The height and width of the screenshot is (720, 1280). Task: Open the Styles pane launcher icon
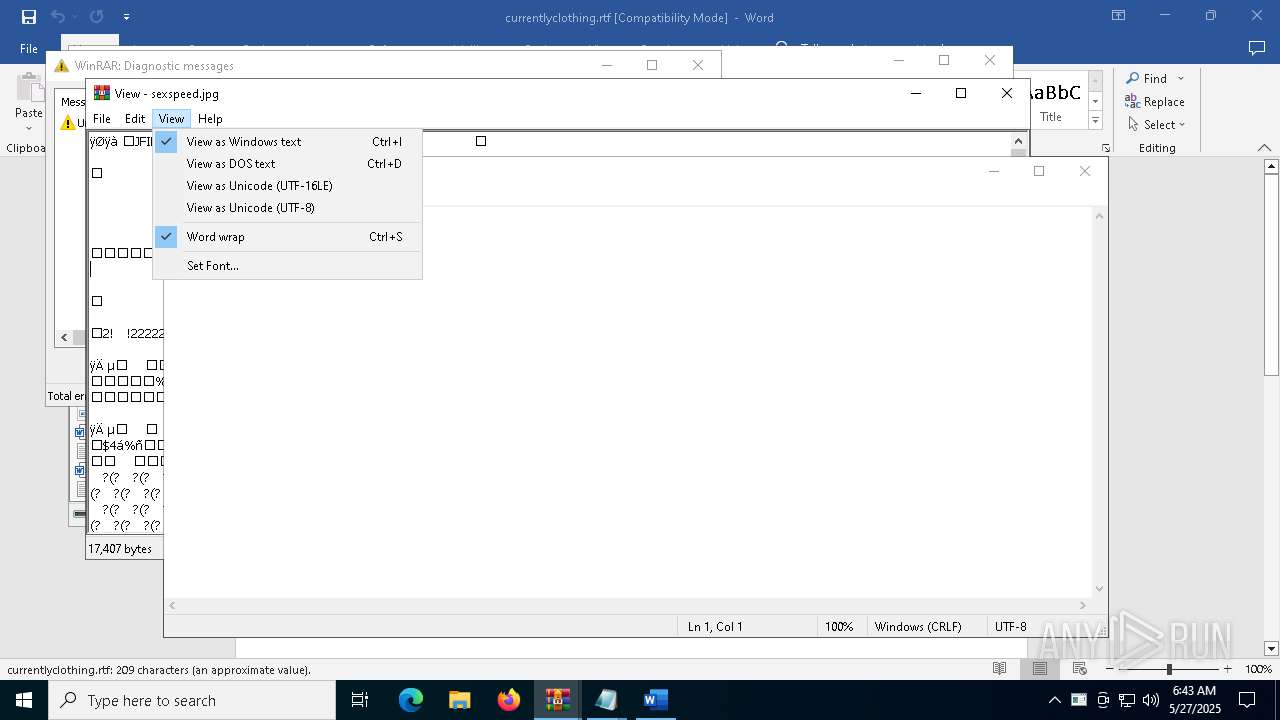coord(1105,148)
